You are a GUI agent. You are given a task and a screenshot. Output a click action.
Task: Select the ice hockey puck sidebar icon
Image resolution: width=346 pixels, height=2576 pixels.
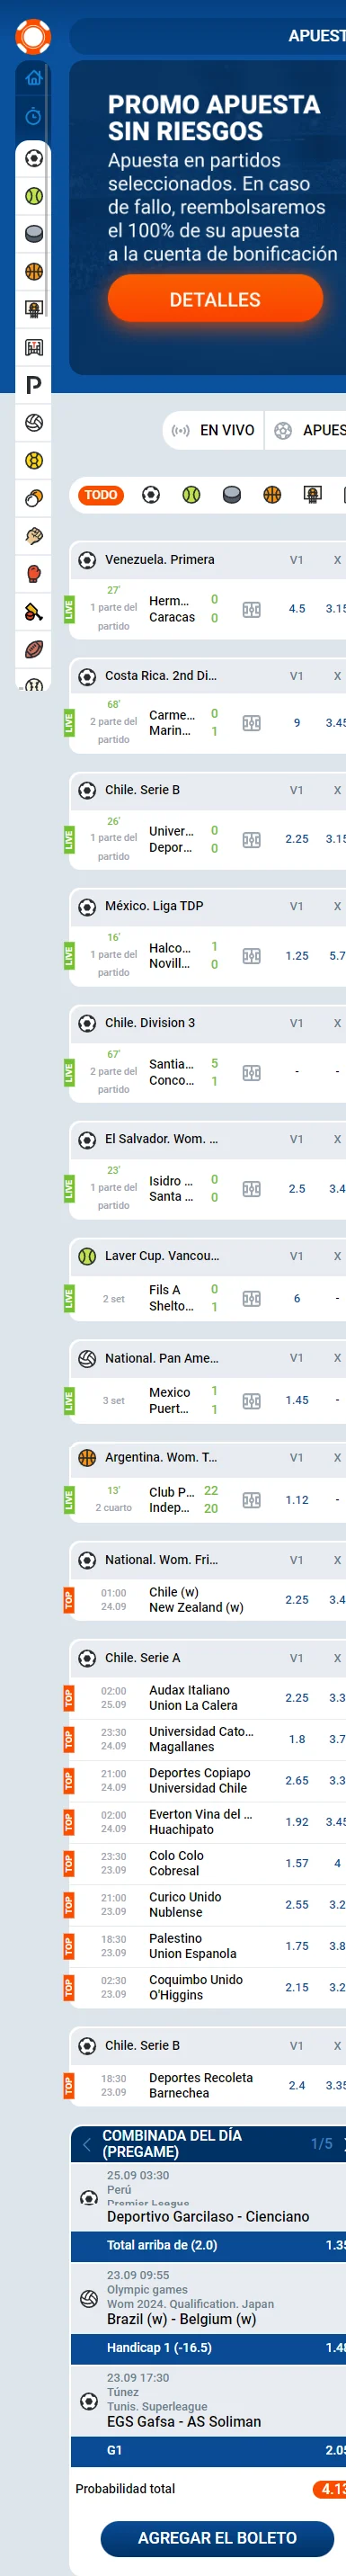click(x=34, y=234)
